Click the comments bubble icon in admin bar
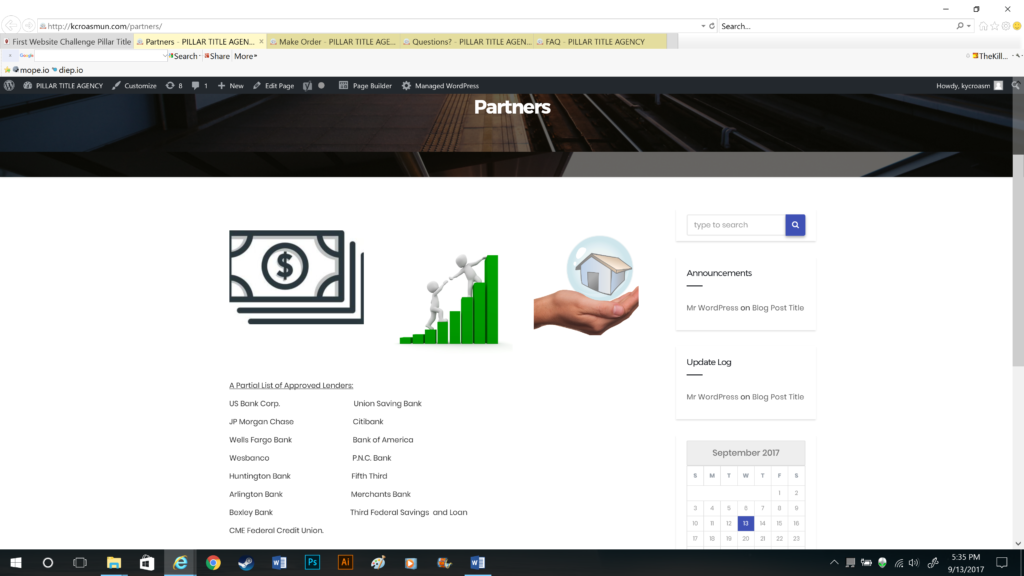The width and height of the screenshot is (1024, 576). tap(200, 86)
